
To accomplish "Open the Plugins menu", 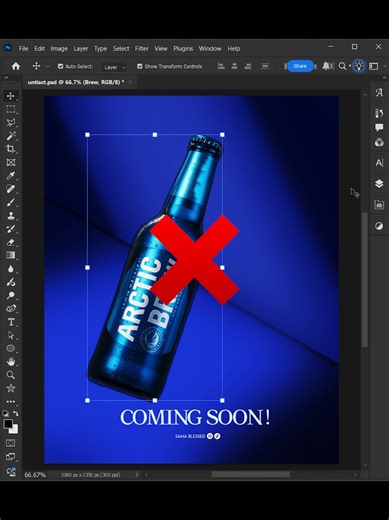I will tap(183, 49).
